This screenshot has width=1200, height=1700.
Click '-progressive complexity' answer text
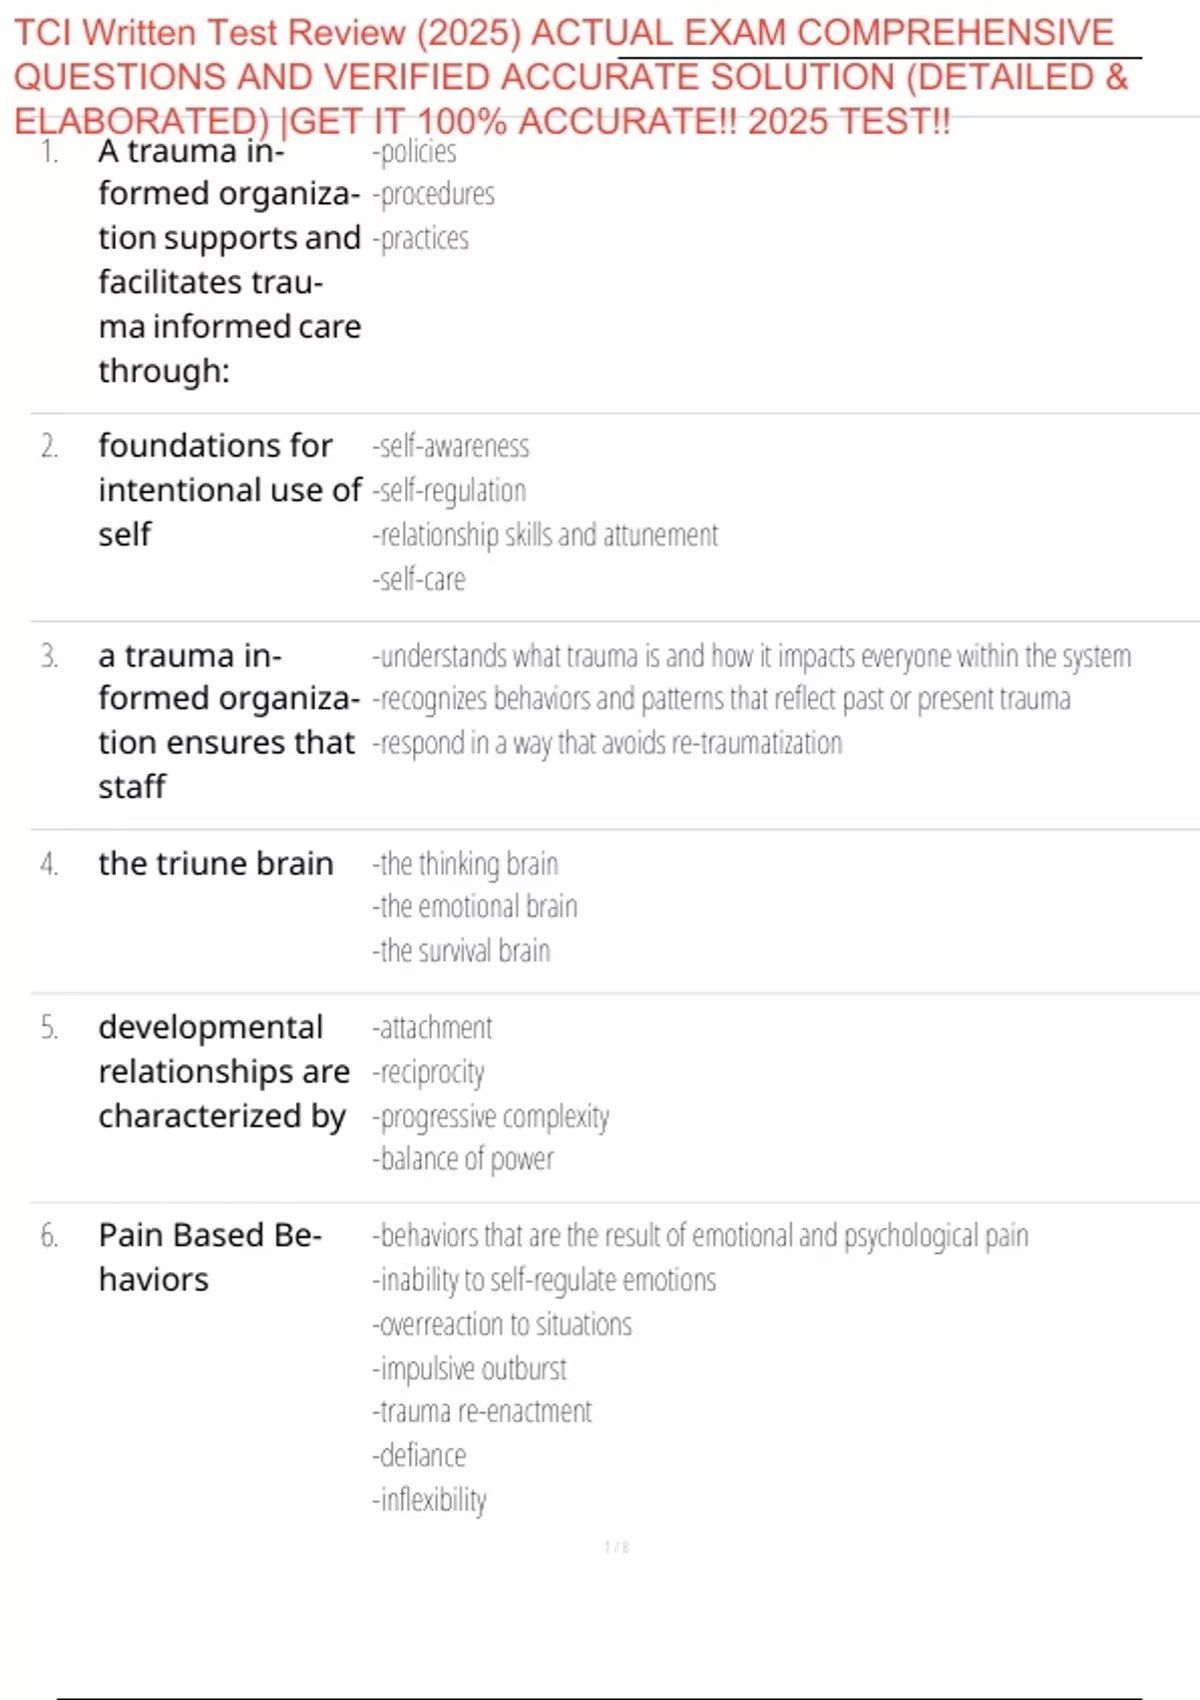(490, 1116)
